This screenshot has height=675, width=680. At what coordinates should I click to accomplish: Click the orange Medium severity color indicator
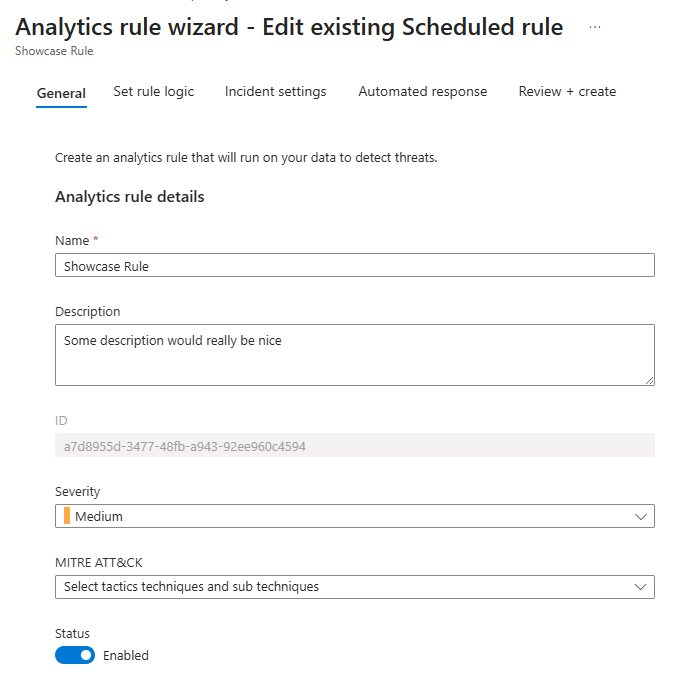click(67, 516)
